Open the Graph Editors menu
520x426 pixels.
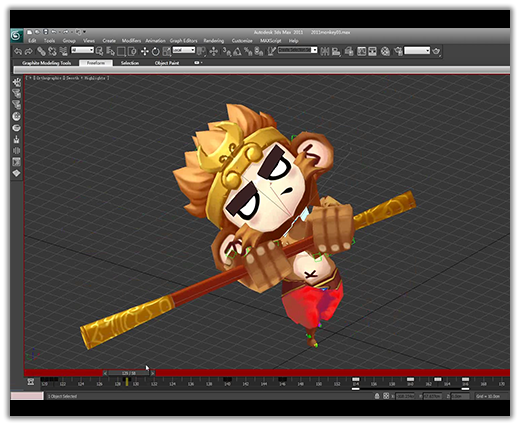pyautogui.click(x=184, y=41)
